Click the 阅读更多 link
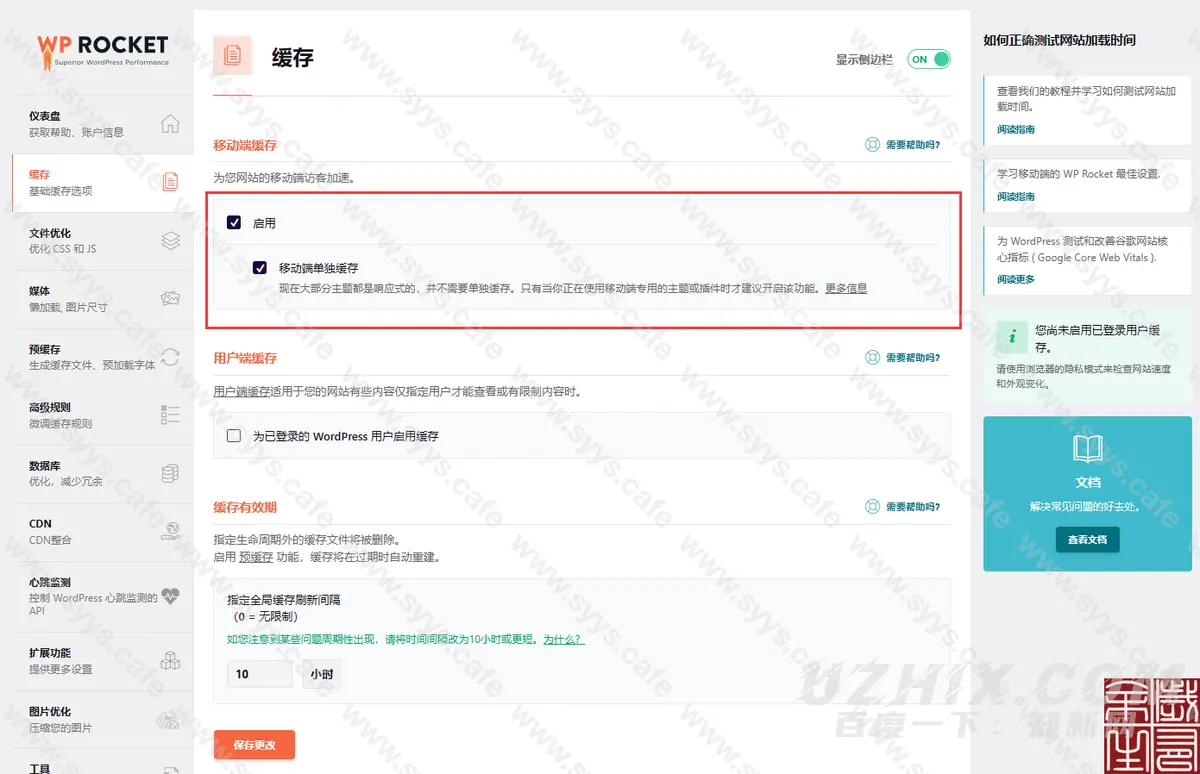 coord(1016,279)
